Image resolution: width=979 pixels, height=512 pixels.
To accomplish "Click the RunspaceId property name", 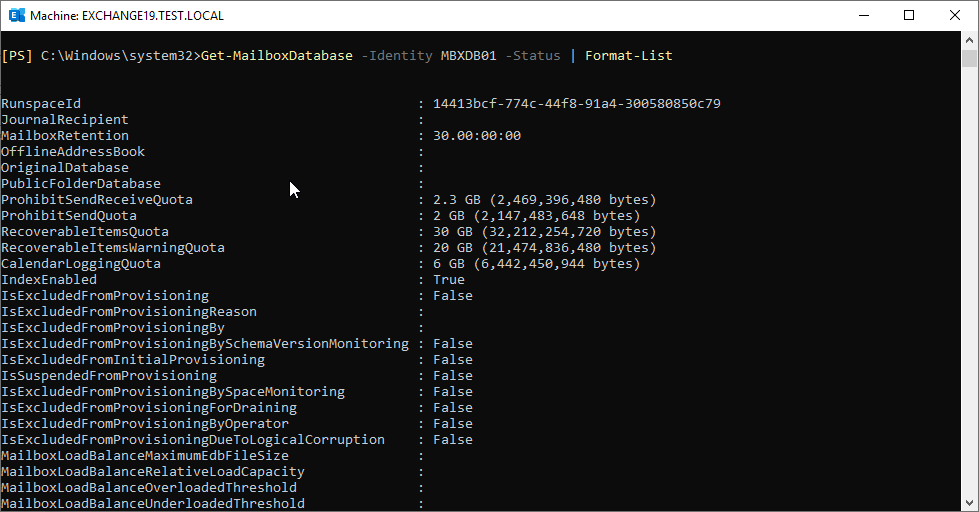I will point(41,104).
